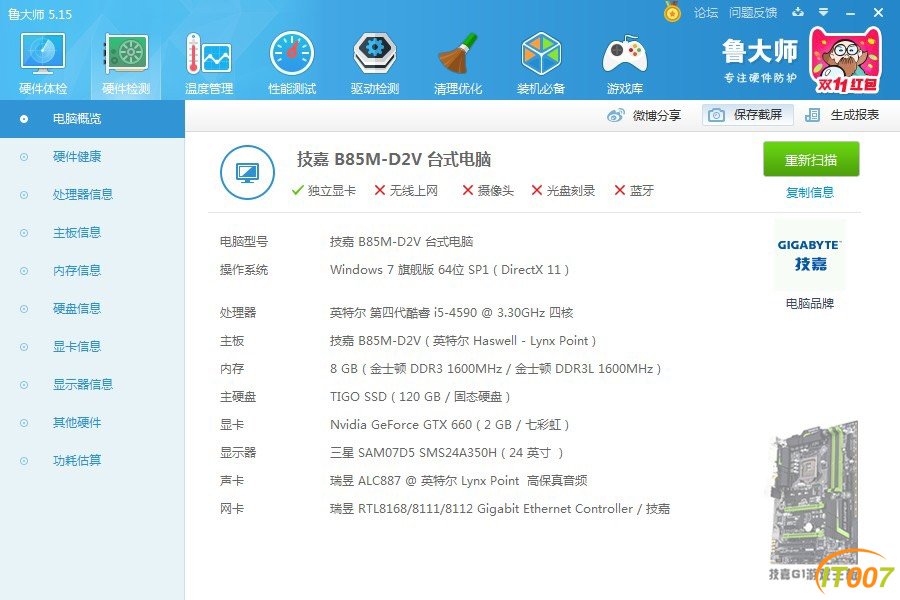Select 电脑概览 in sidebar
This screenshot has width=900, height=600.
[92, 119]
